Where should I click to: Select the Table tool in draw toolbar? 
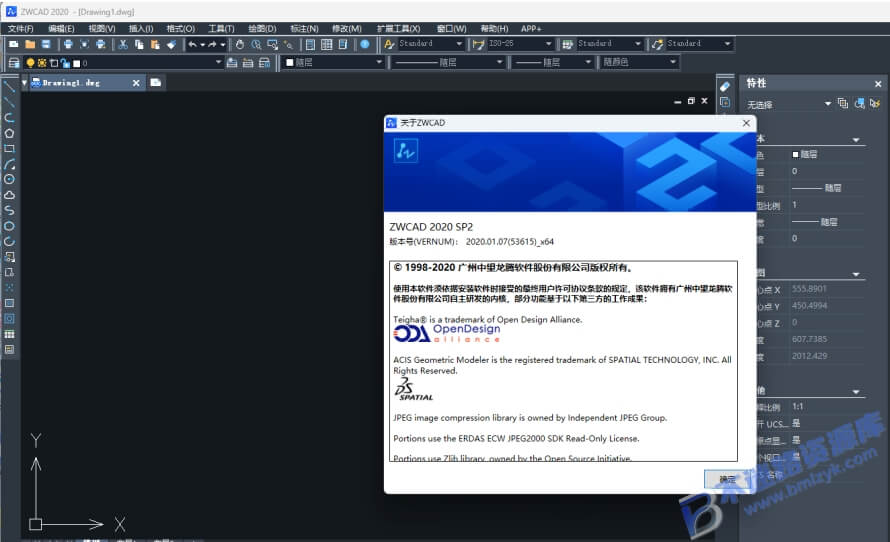(x=9, y=334)
